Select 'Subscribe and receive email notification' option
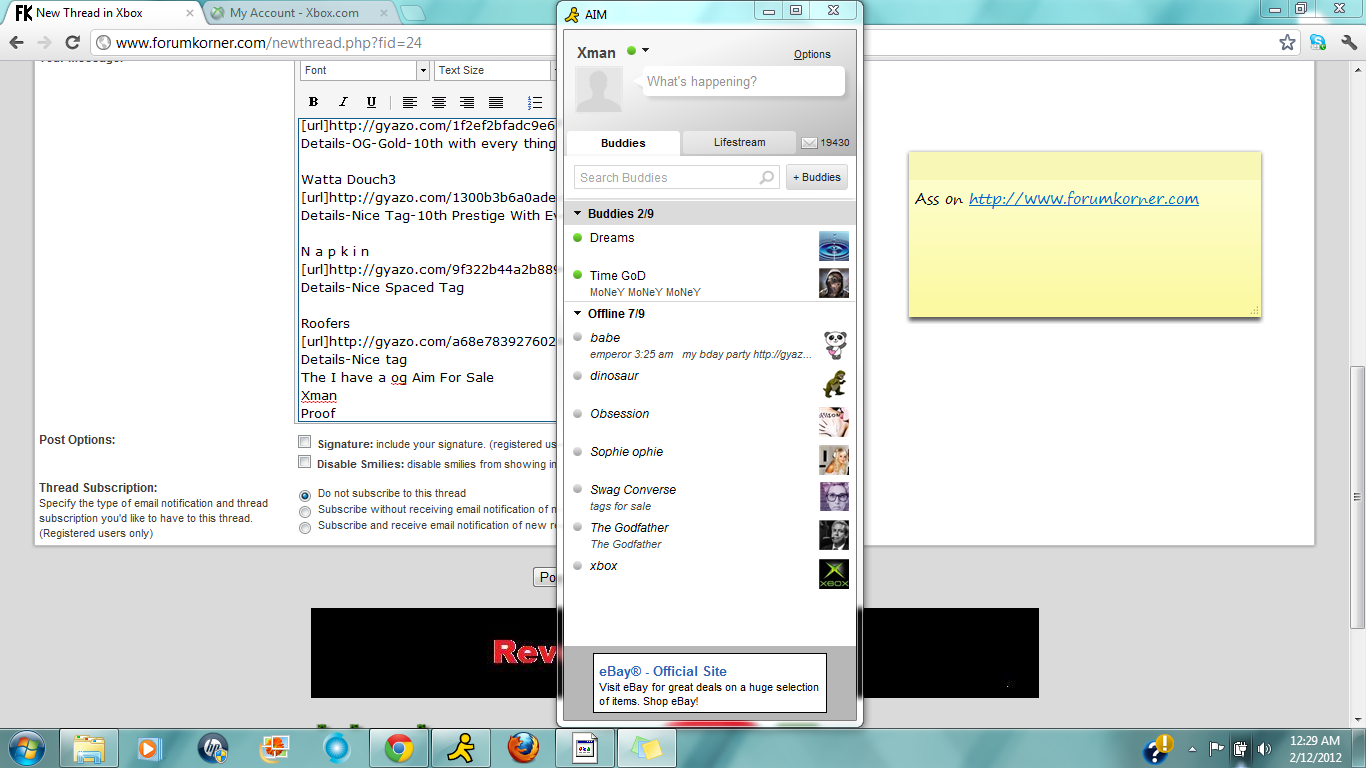 305,527
